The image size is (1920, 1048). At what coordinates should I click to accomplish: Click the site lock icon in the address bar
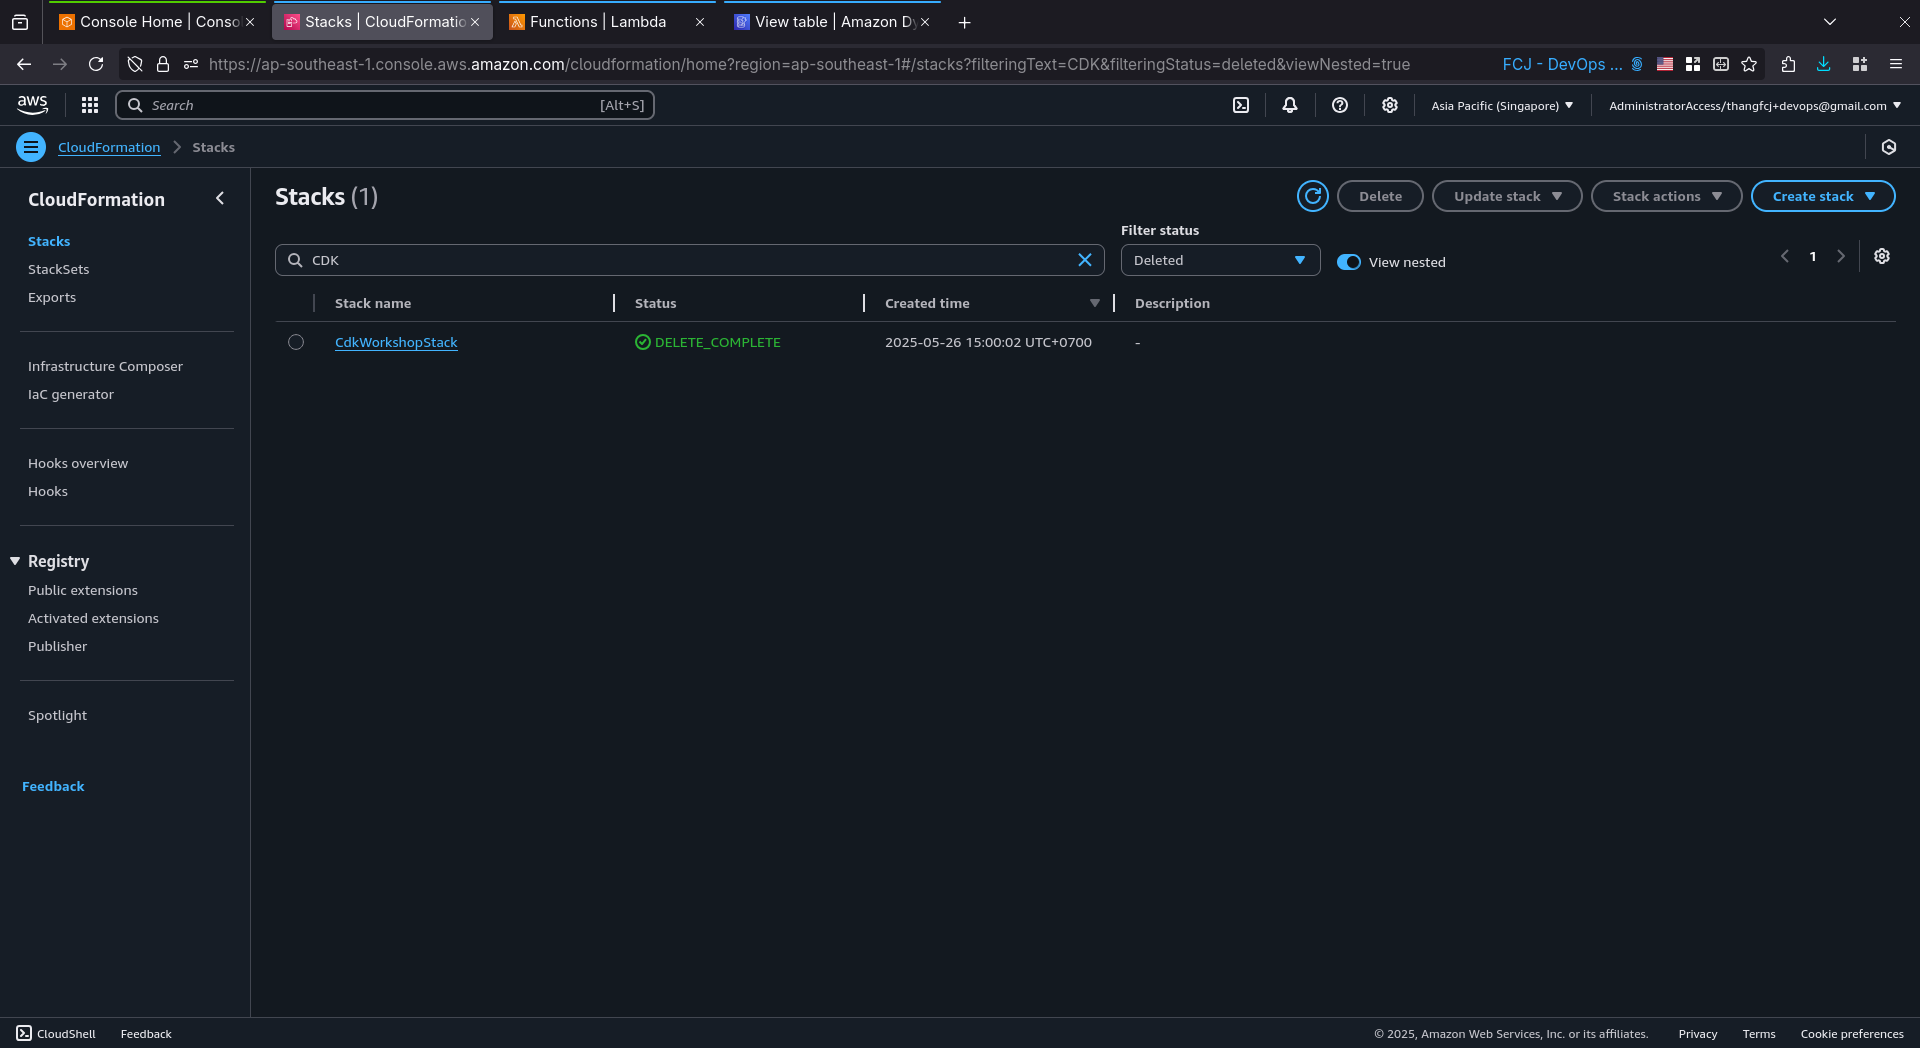pos(163,64)
